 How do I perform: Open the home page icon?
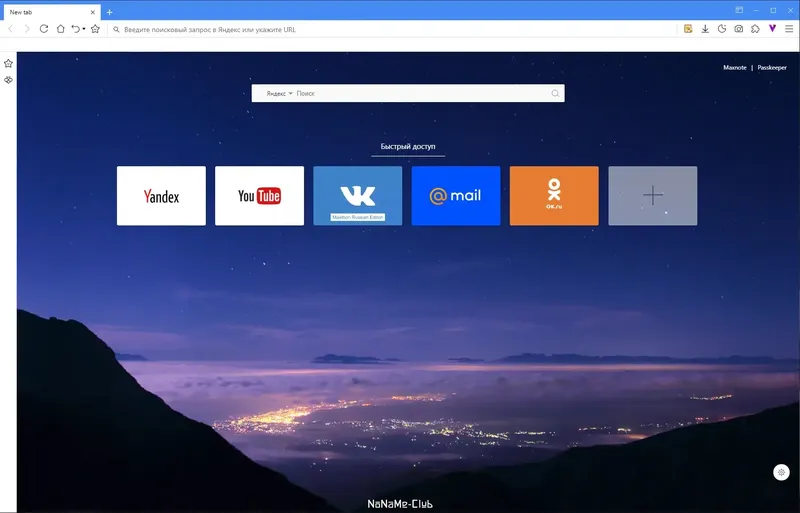(x=60, y=29)
